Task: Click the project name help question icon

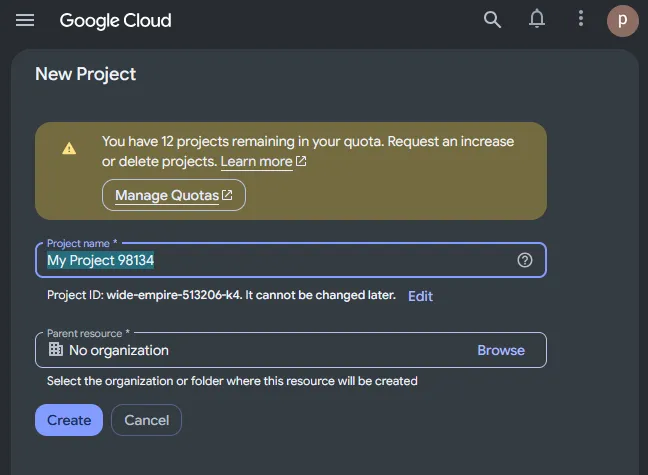Action: point(525,260)
